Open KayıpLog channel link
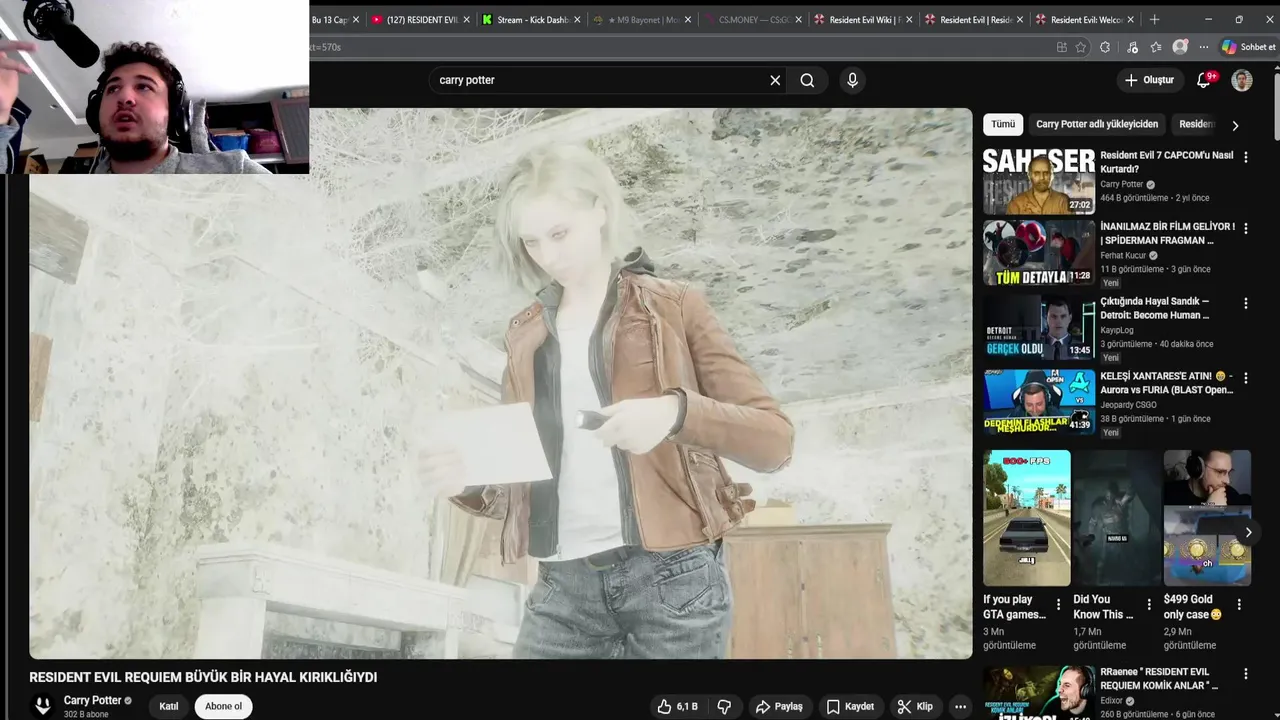The width and height of the screenshot is (1280, 720). pos(1117,330)
